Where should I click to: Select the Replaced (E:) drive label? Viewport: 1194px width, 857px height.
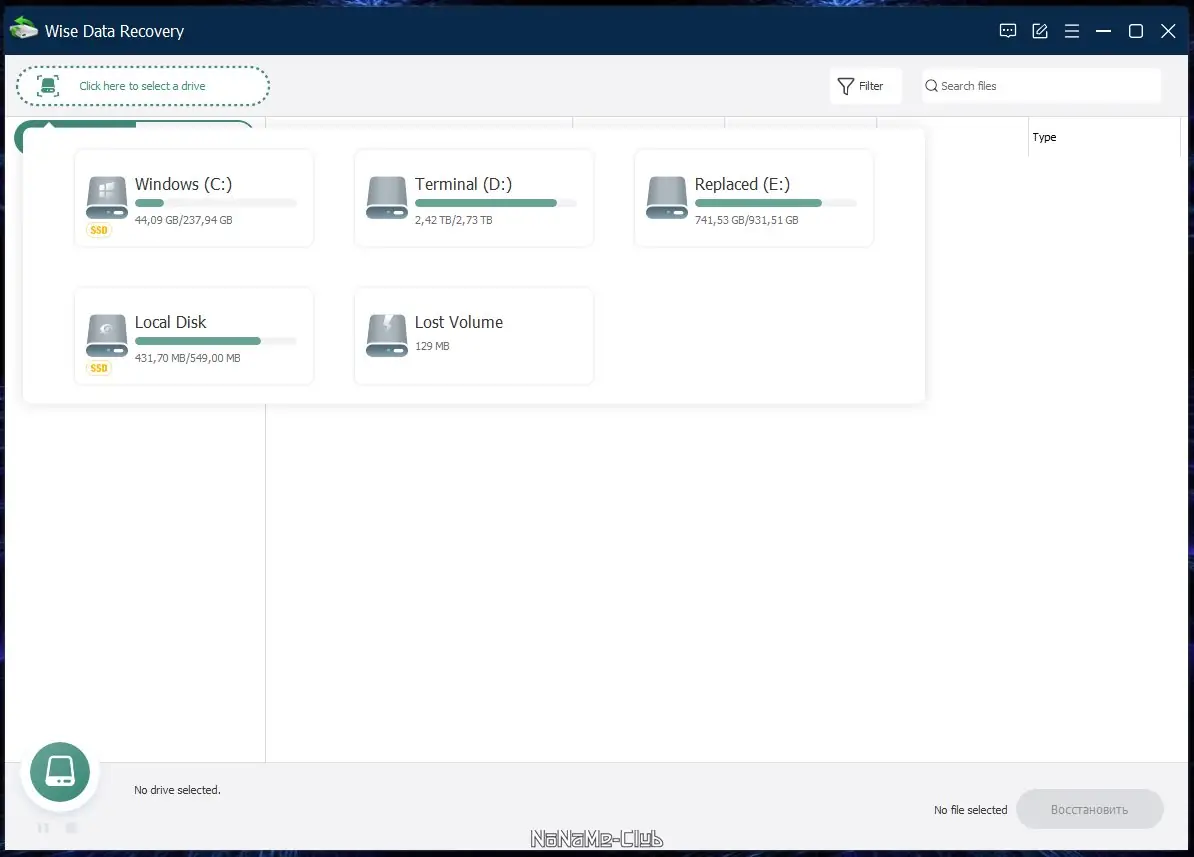[742, 184]
